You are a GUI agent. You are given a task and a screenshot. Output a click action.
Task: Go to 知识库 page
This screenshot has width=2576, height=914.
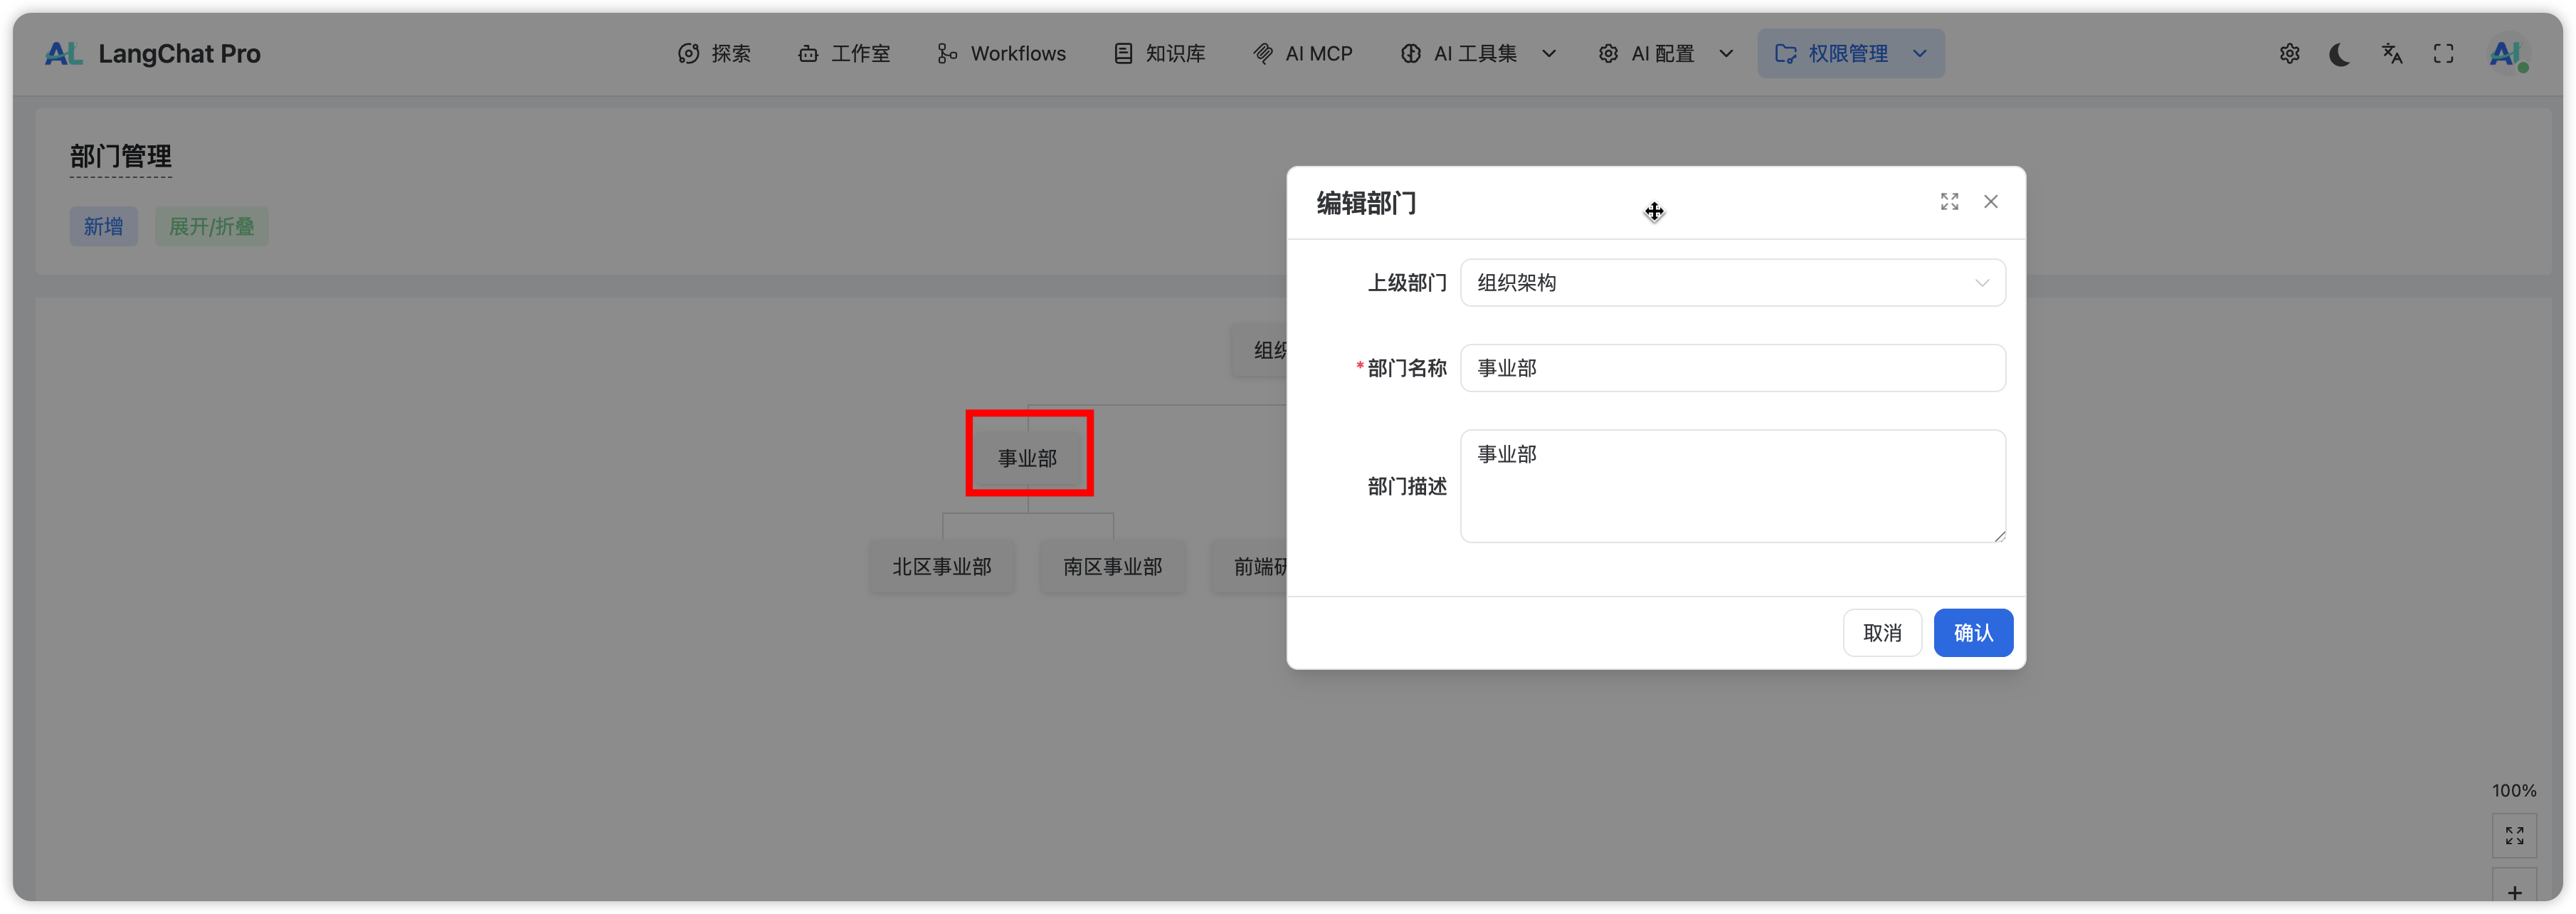[1160, 54]
